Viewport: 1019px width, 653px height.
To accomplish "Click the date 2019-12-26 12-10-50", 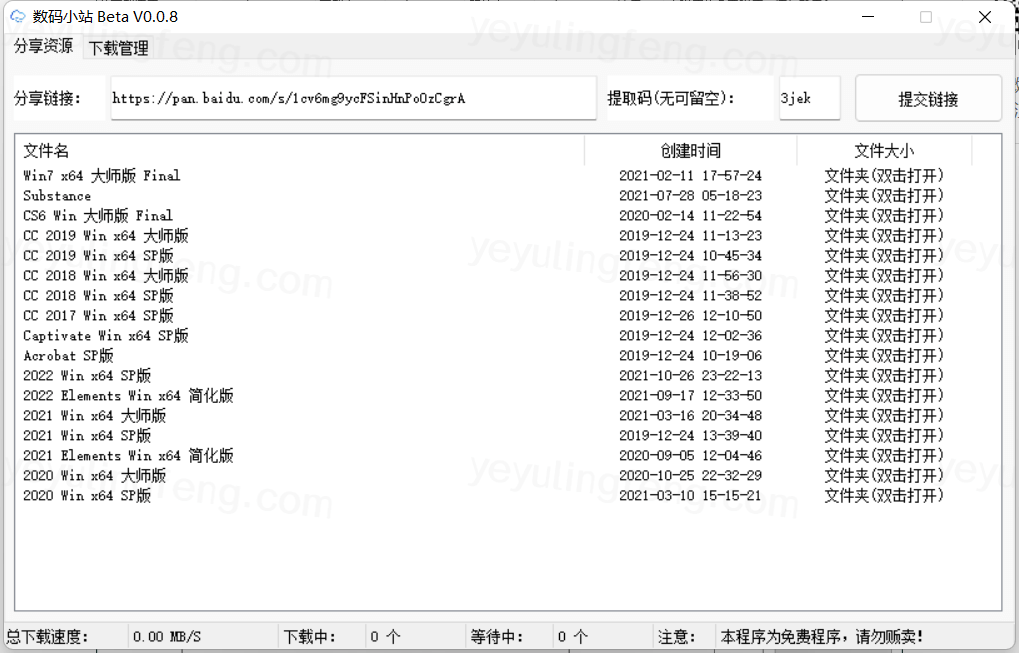I will [x=690, y=316].
